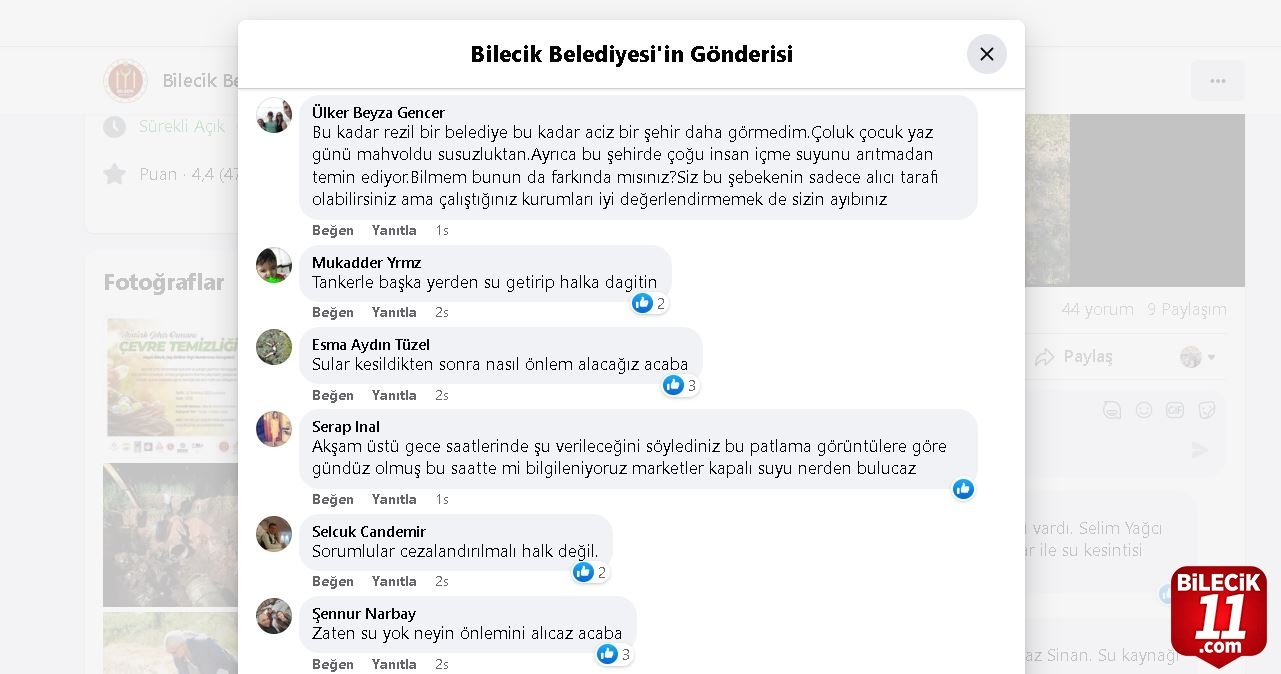Image resolution: width=1281 pixels, height=674 pixels.
Task: Click Yanıtla under Şennur Narbay's comment
Action: tap(394, 664)
